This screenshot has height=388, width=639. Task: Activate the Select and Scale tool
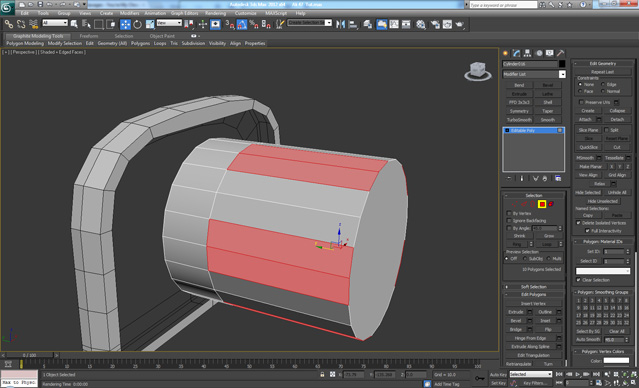(x=150, y=24)
